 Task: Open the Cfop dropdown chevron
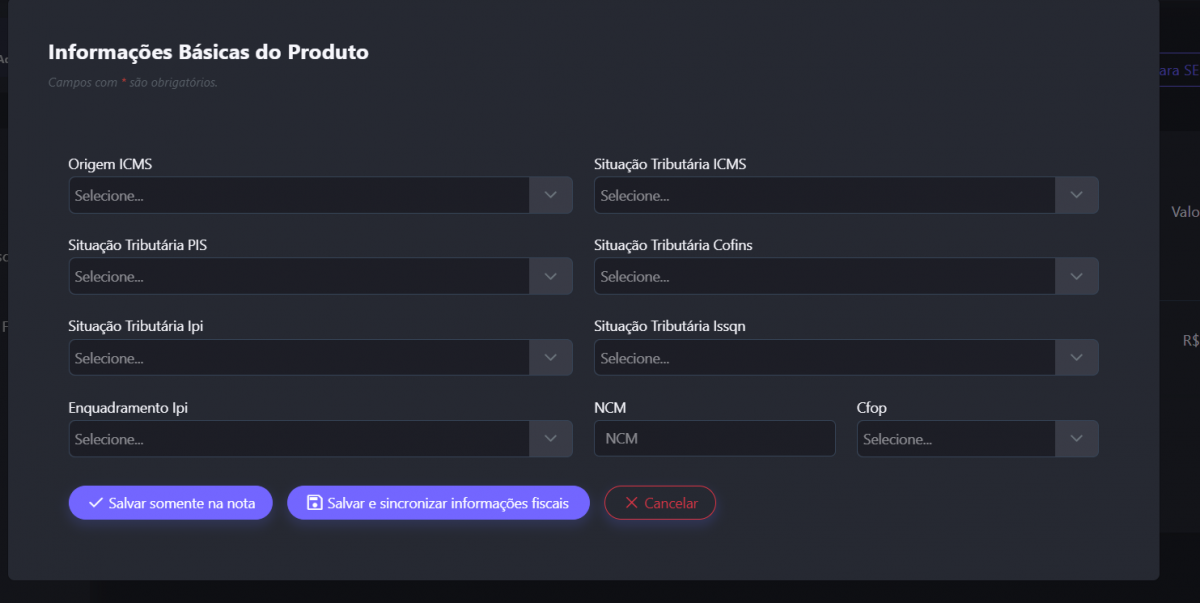point(1076,438)
